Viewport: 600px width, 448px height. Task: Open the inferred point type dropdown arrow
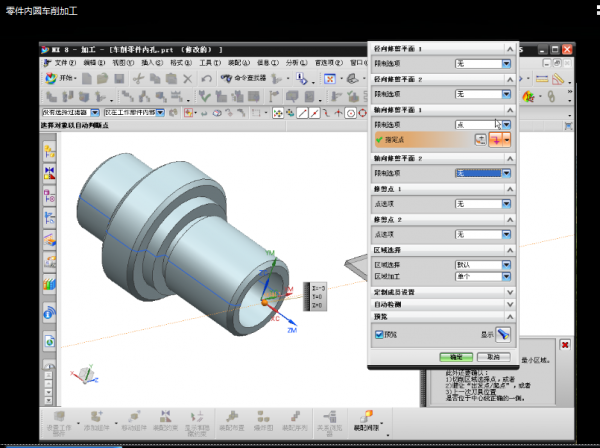point(507,140)
